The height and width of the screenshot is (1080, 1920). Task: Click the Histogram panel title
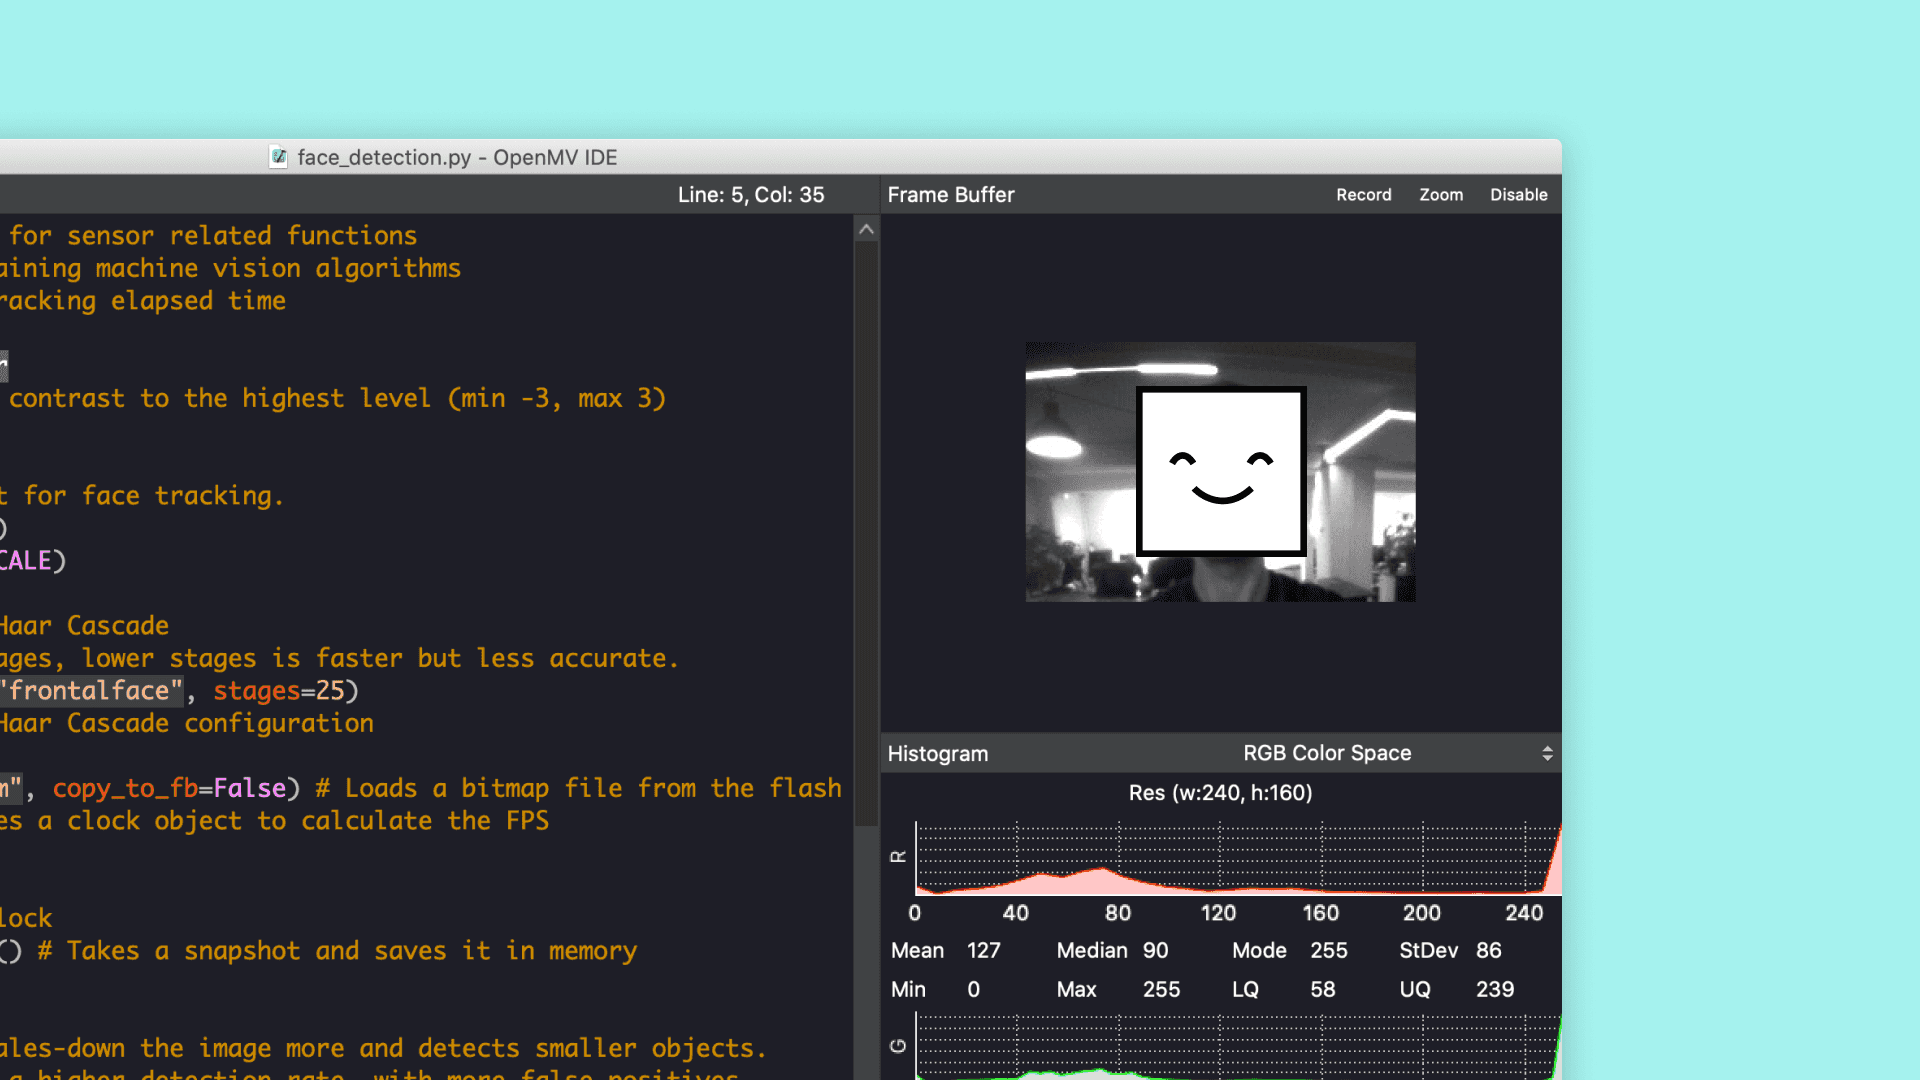pyautogui.click(x=937, y=754)
